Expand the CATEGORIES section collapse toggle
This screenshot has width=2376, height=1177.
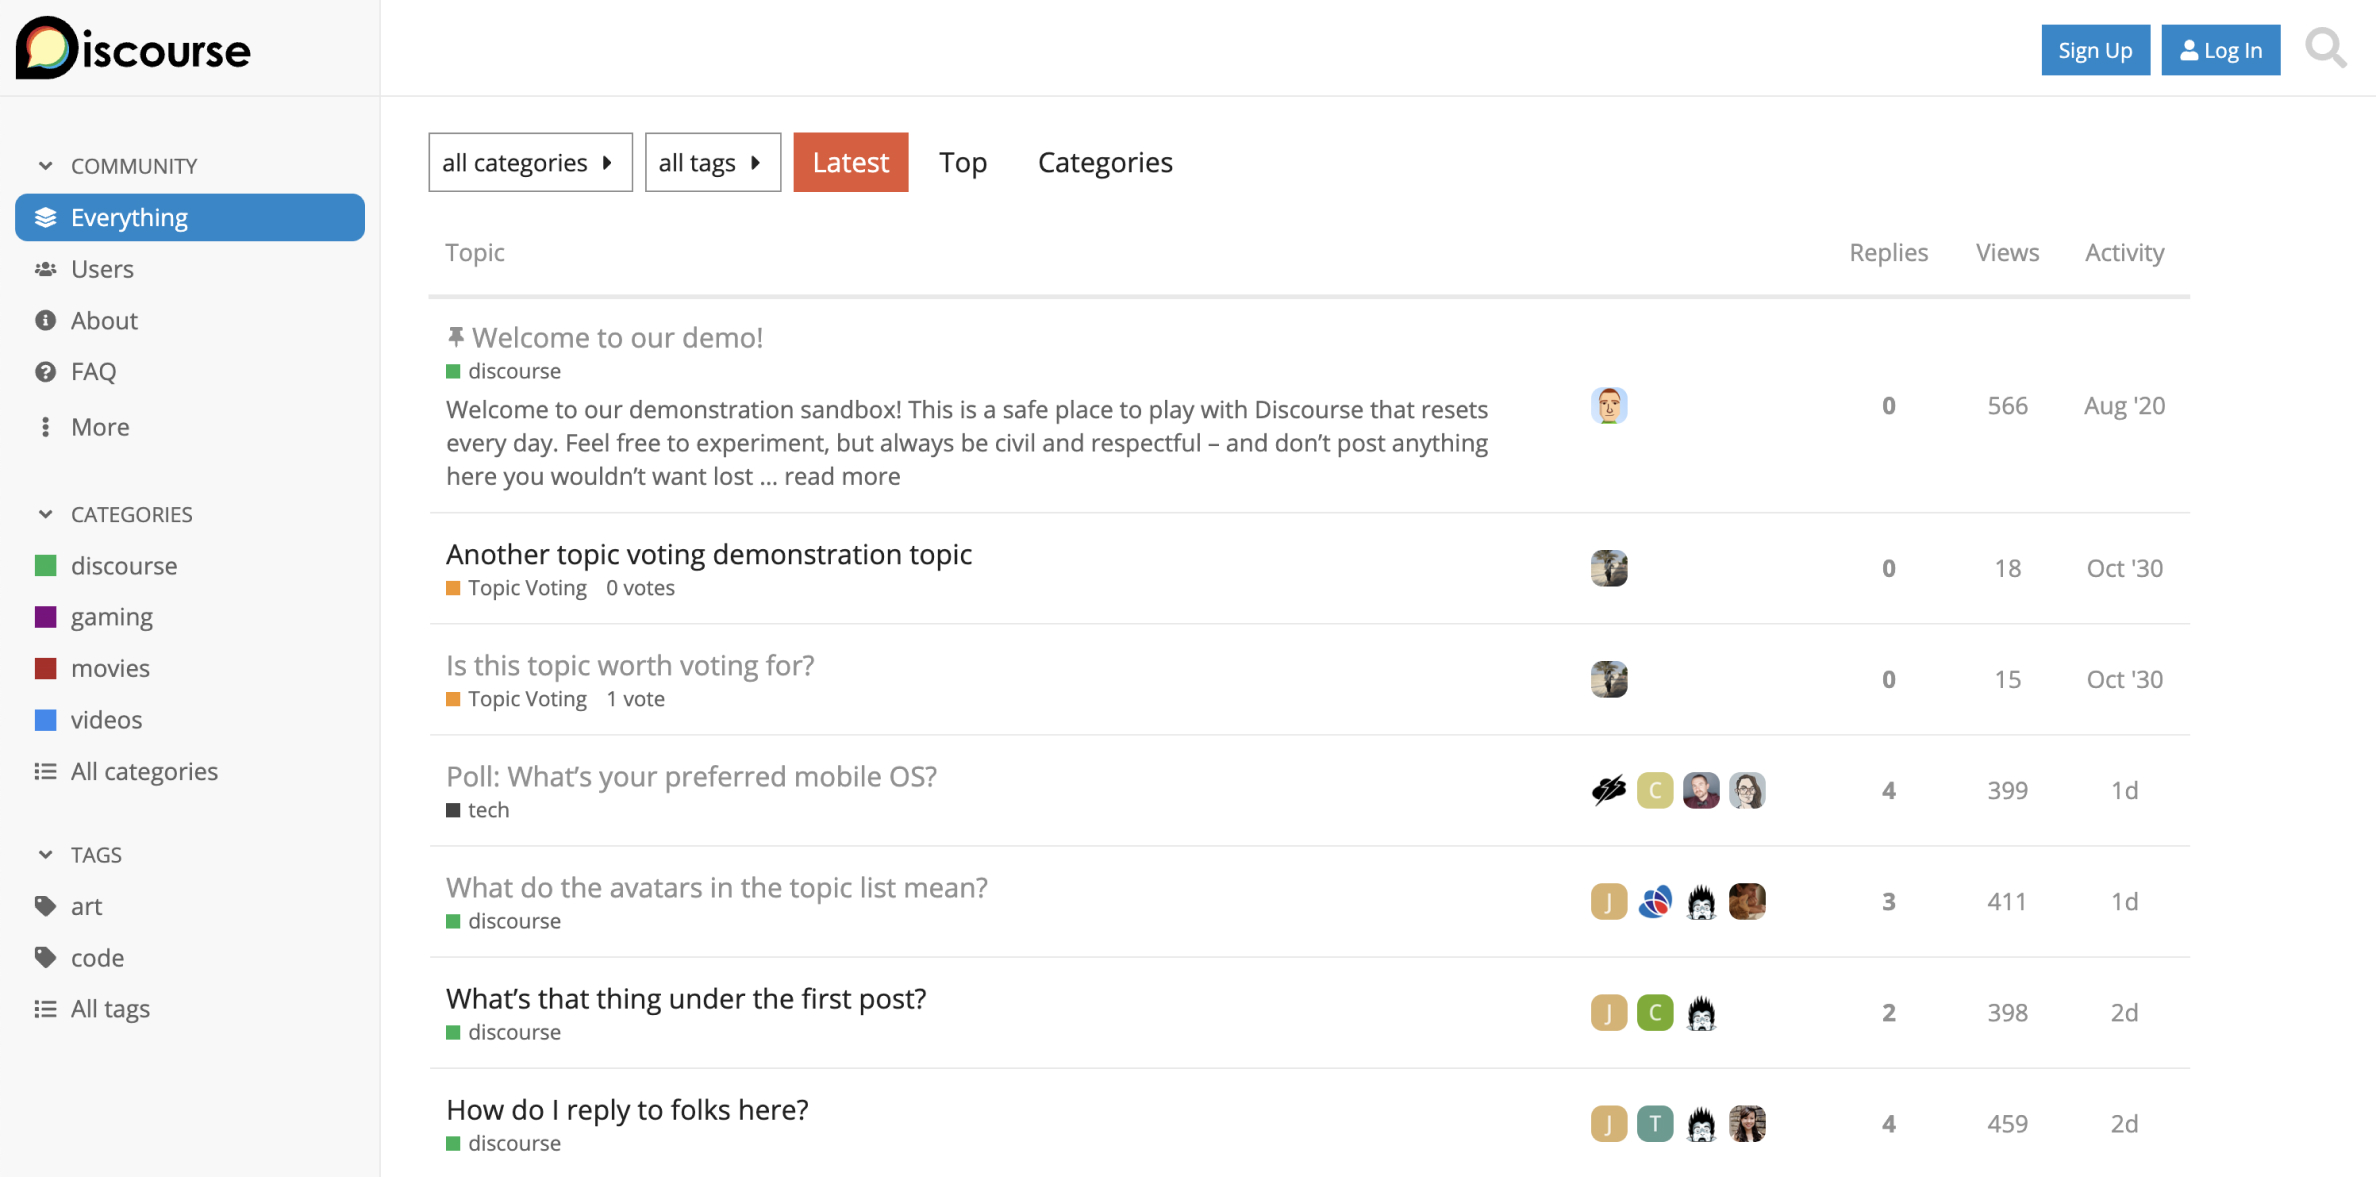[44, 514]
